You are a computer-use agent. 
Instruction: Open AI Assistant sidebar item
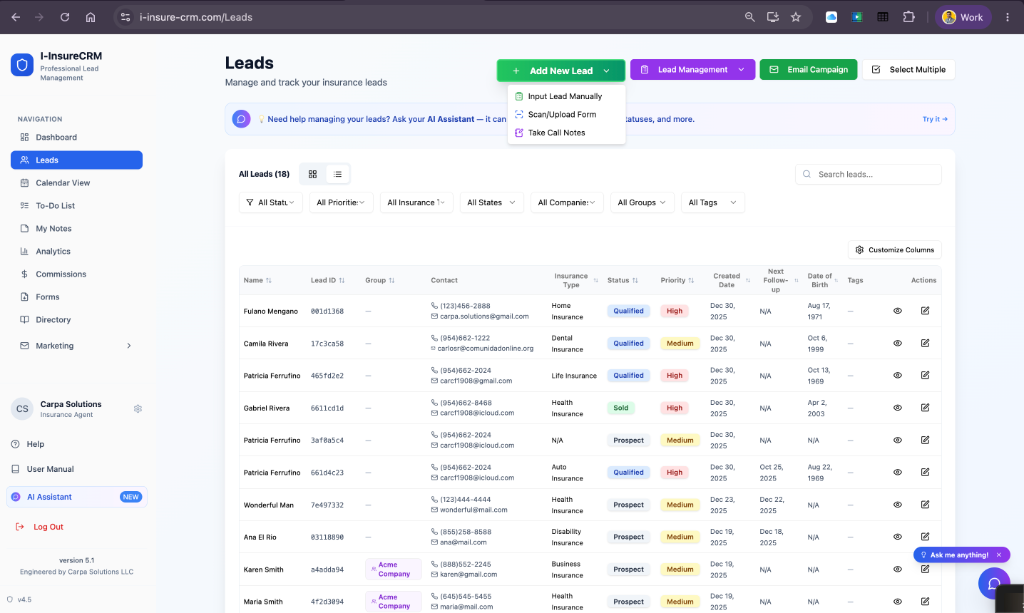coord(76,497)
